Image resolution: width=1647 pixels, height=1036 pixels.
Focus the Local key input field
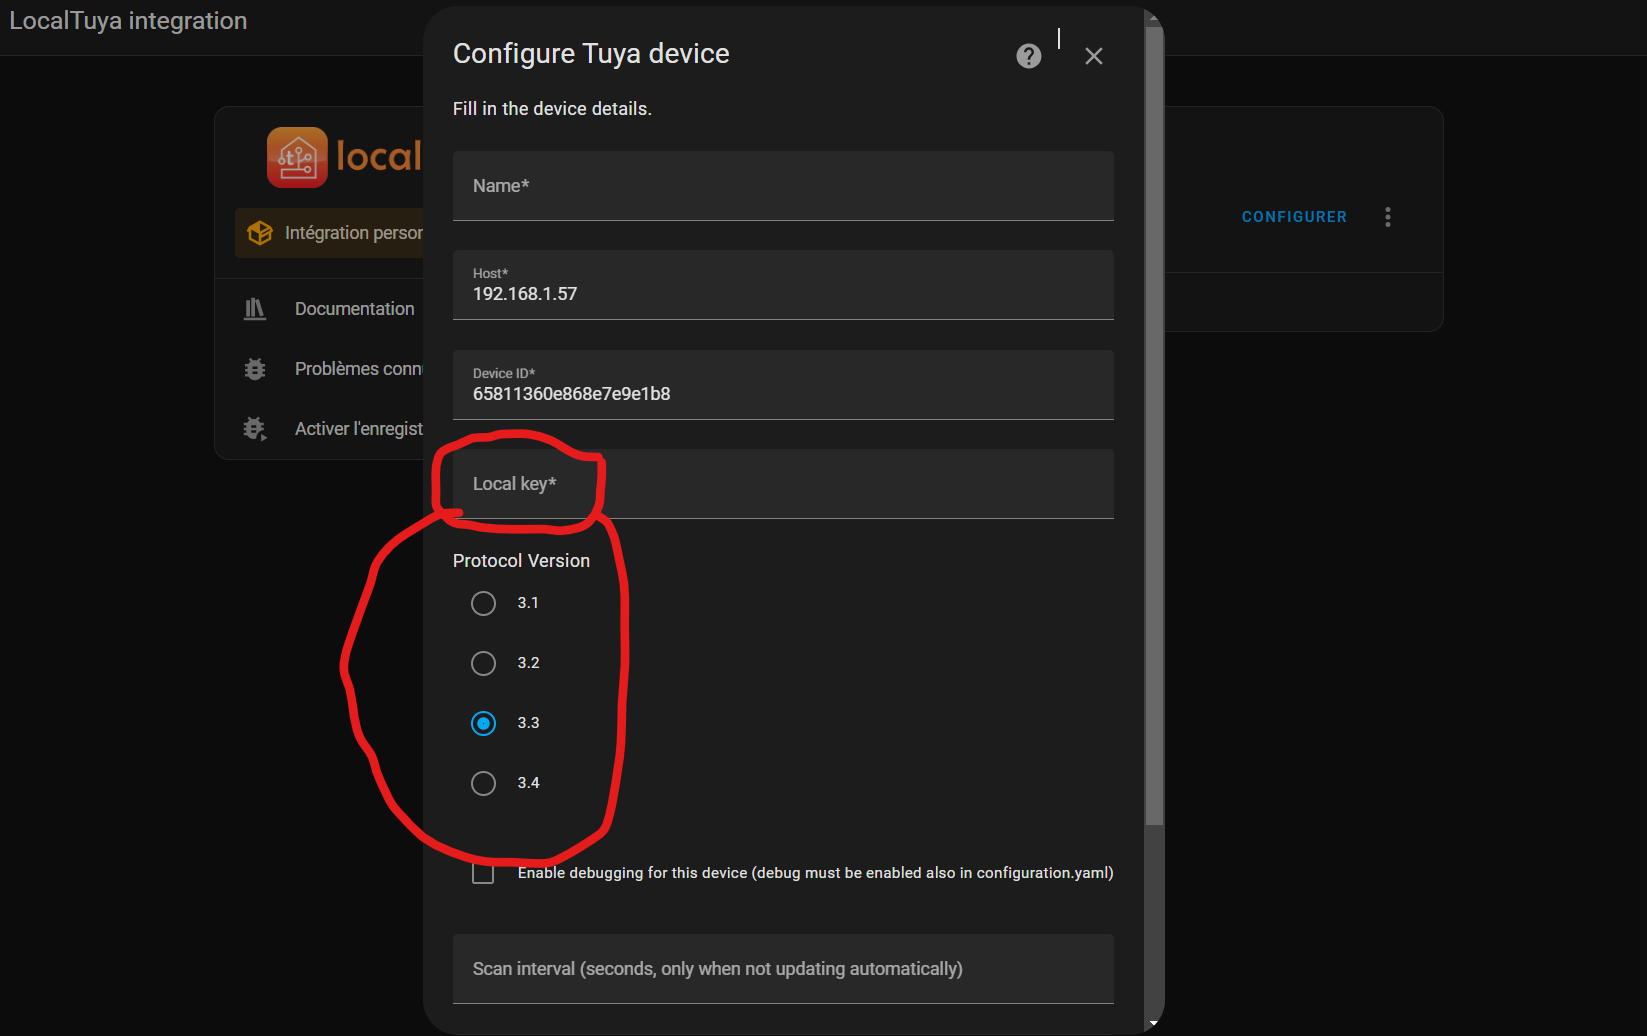click(782, 484)
